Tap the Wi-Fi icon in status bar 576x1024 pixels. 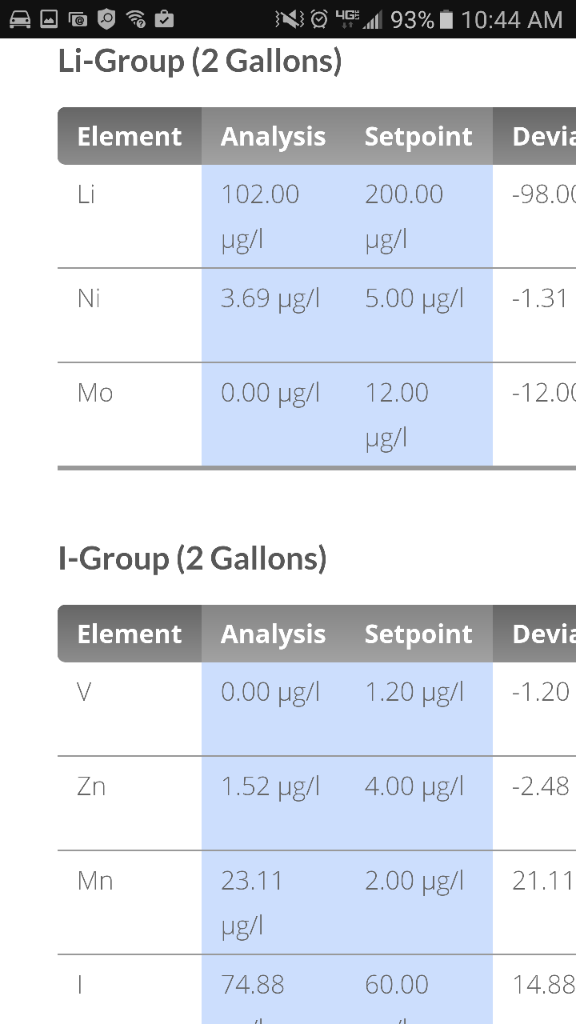click(x=136, y=19)
